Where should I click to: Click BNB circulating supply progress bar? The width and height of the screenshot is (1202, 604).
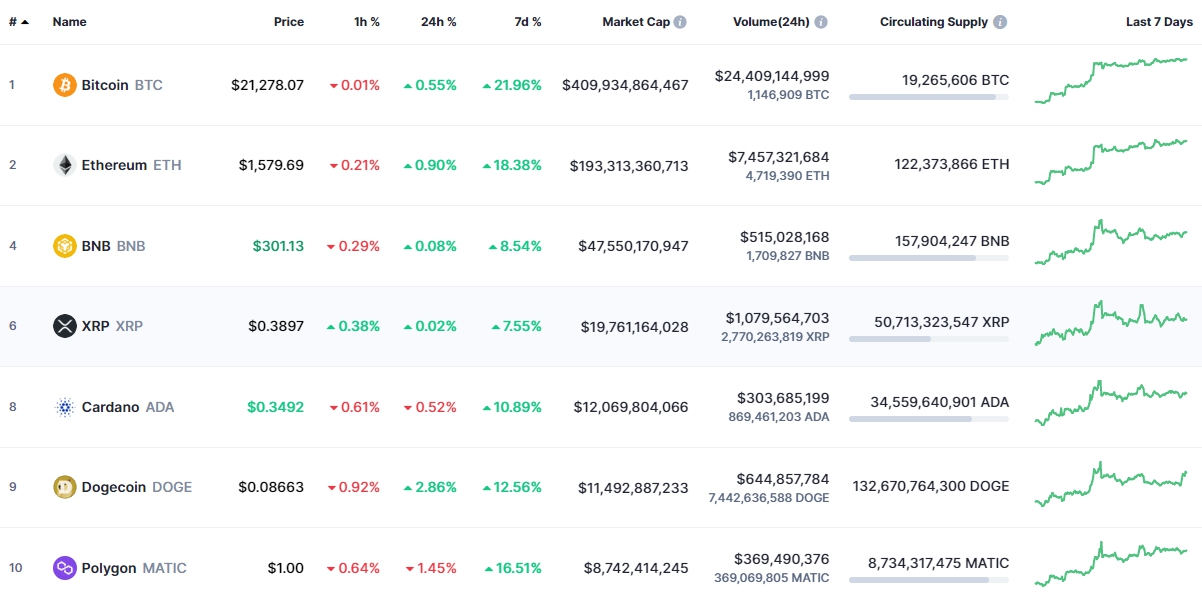tap(929, 258)
